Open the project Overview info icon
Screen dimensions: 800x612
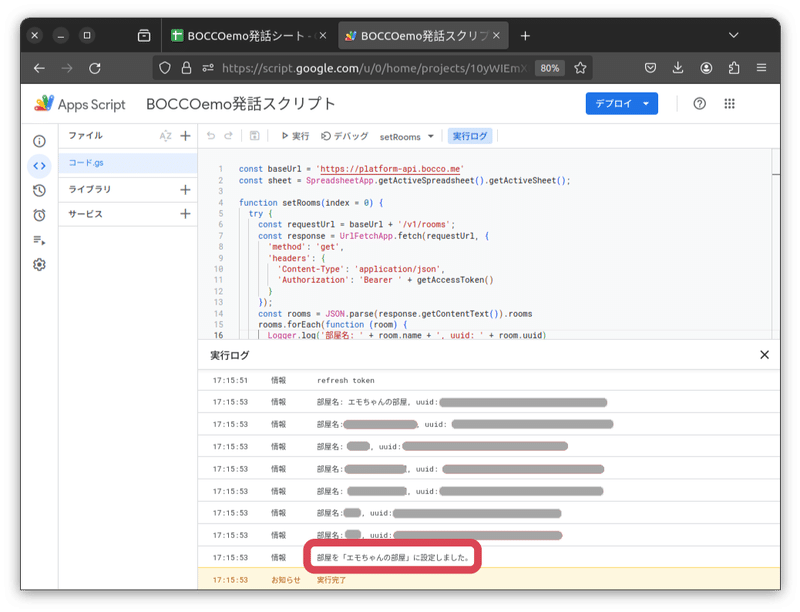click(x=39, y=141)
